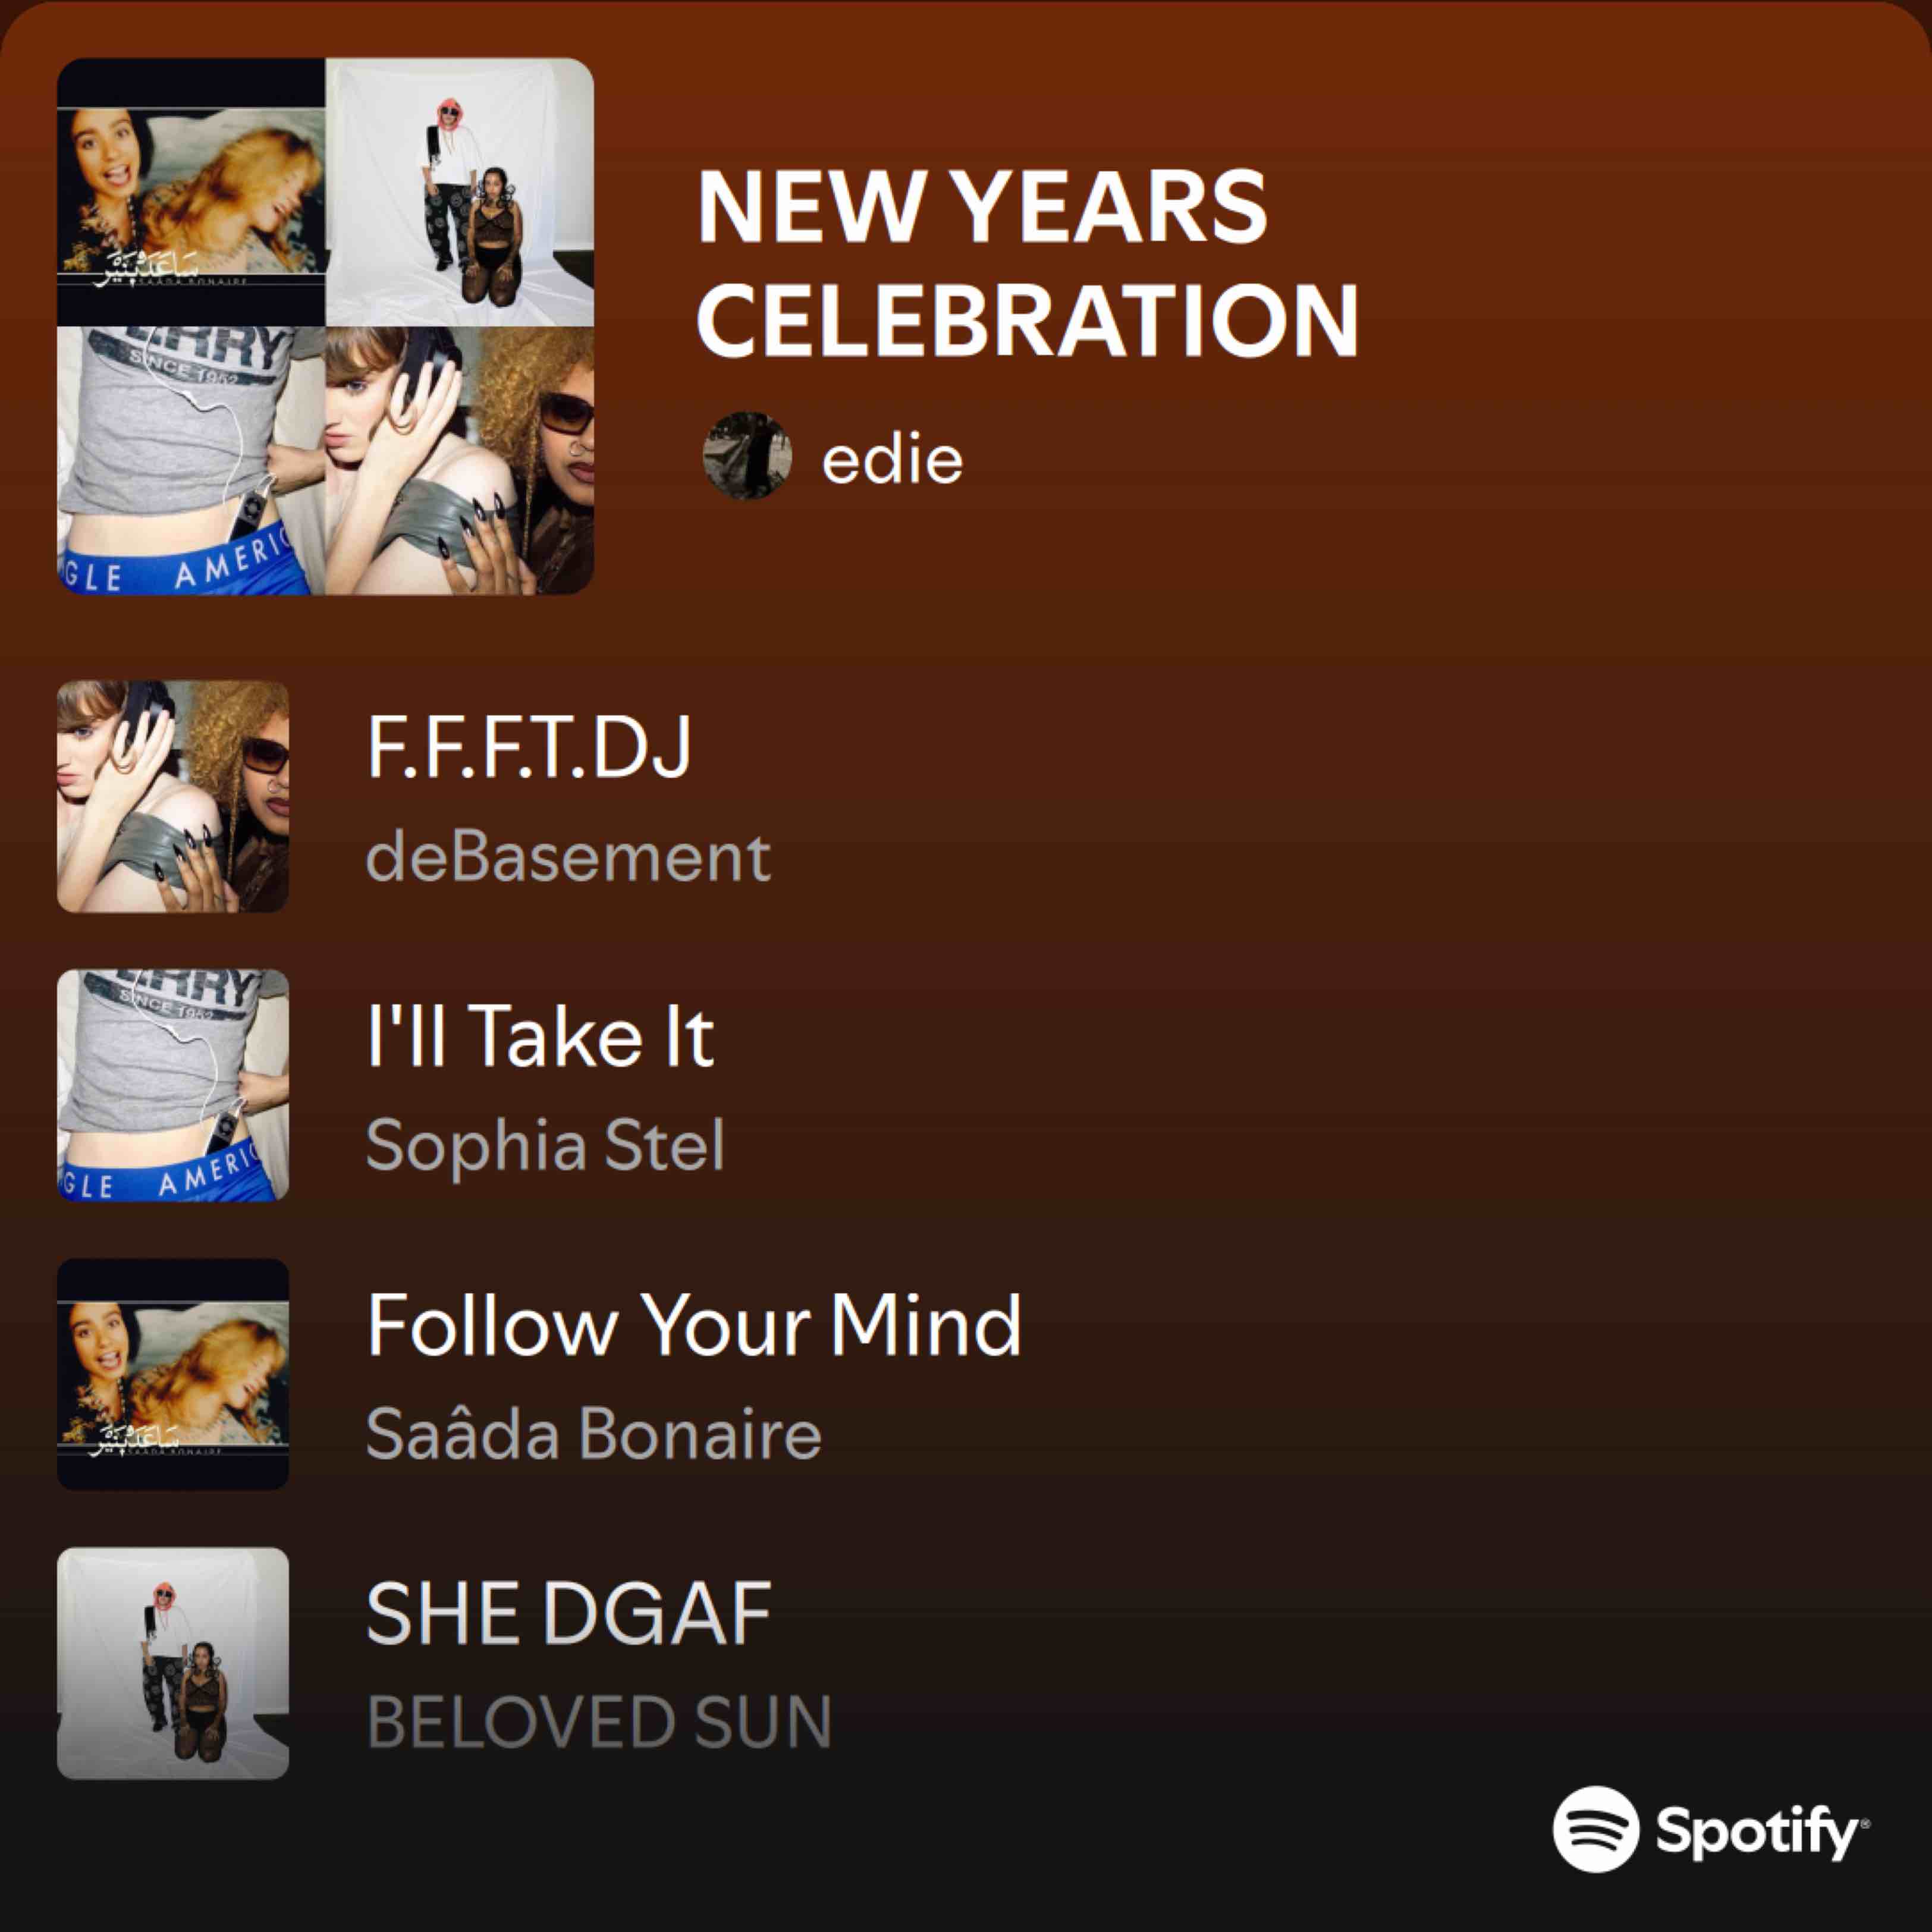Click edie's round profile avatar

click(x=747, y=456)
